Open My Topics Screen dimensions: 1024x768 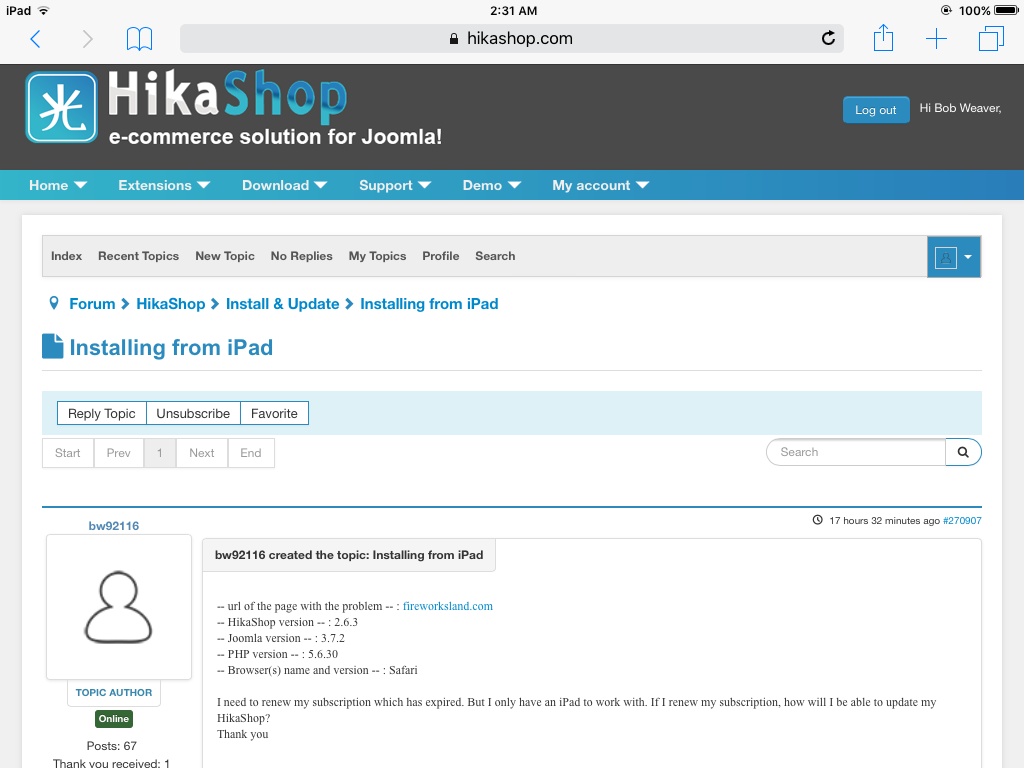(x=377, y=256)
